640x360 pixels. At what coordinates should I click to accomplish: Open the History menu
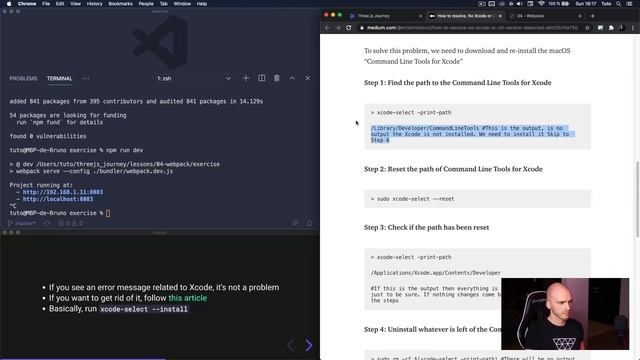click(x=94, y=4)
